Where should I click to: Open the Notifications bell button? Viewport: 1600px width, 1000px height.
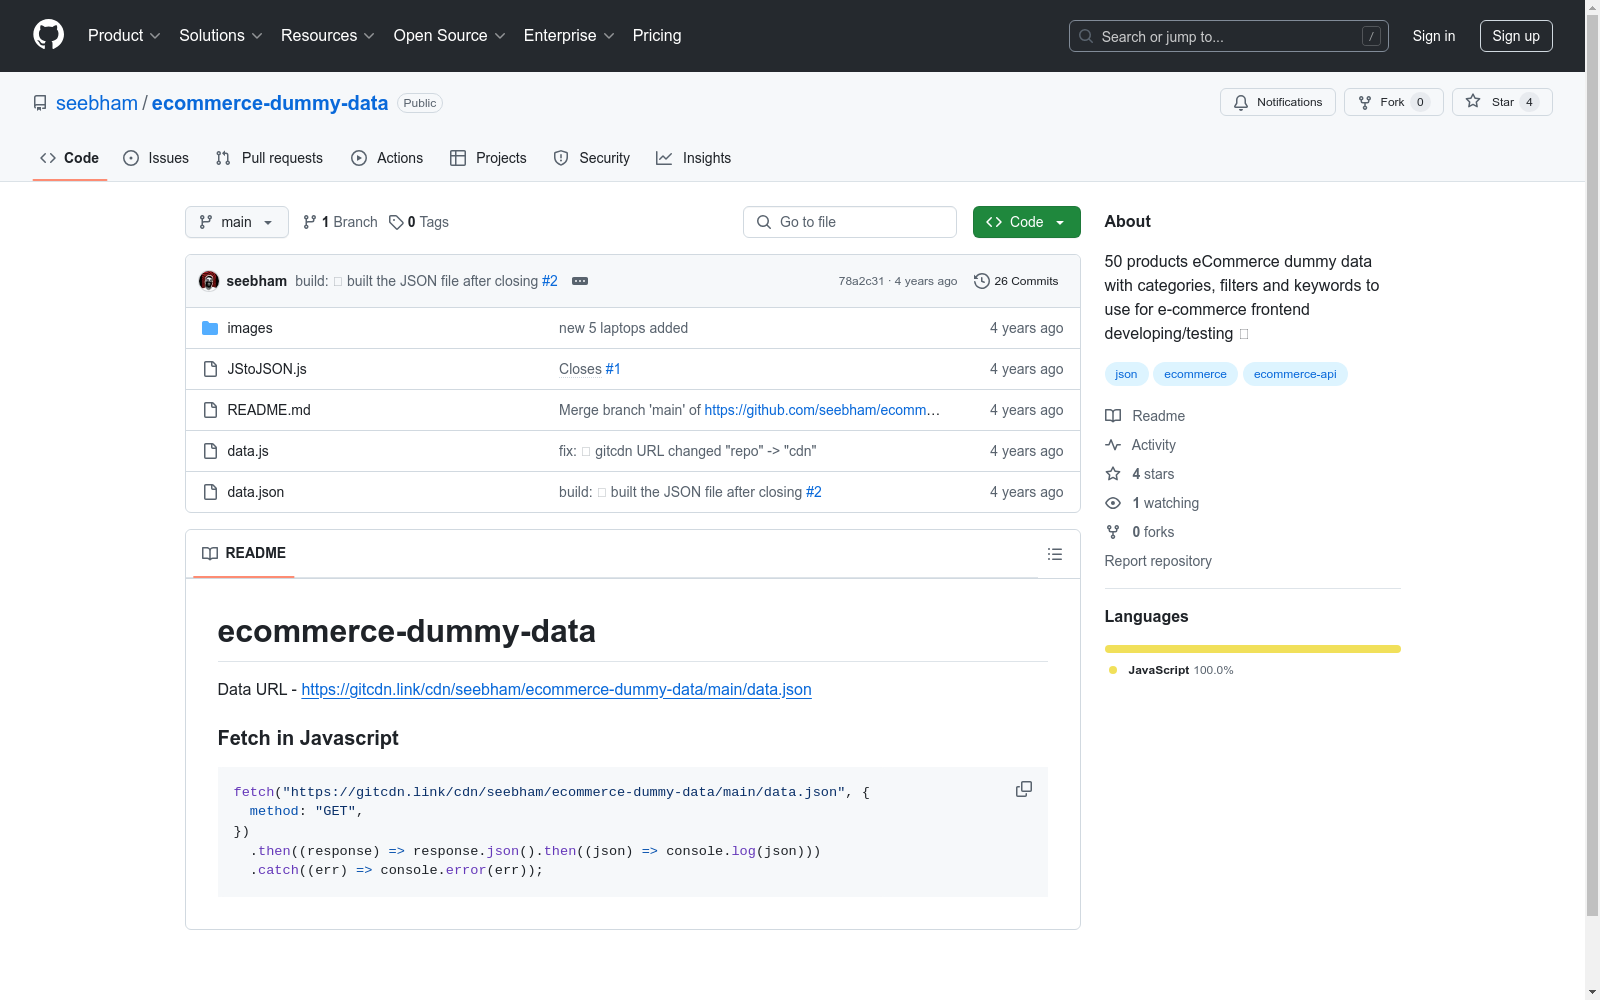1277,102
